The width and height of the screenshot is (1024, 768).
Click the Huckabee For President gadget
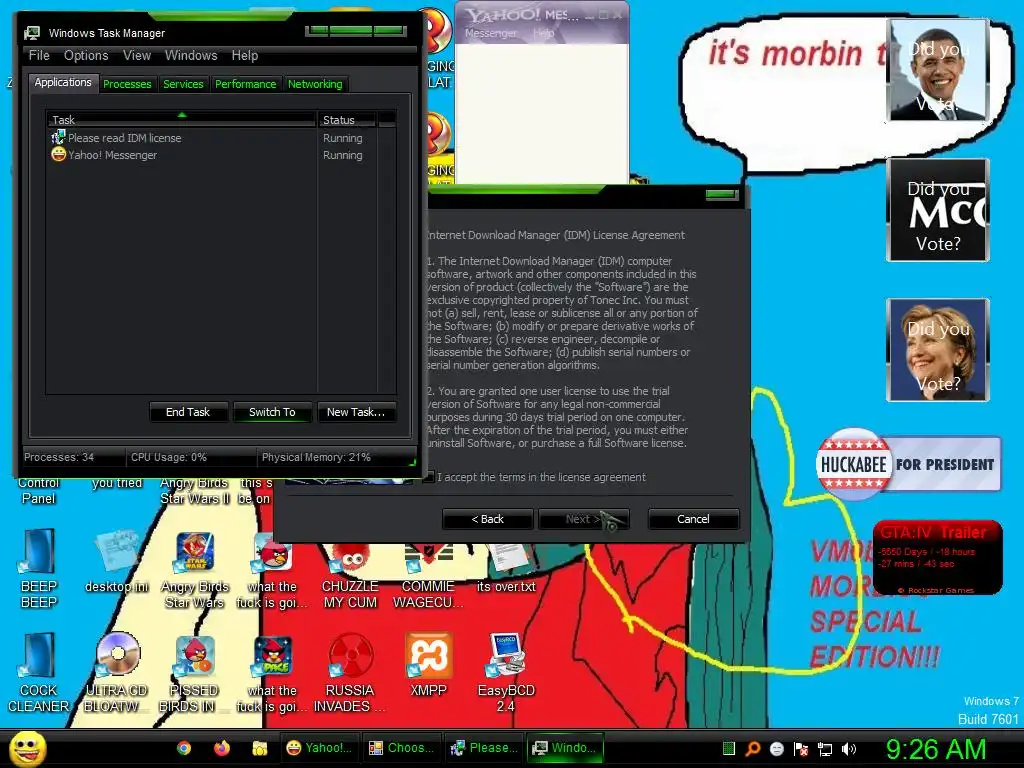click(x=908, y=464)
